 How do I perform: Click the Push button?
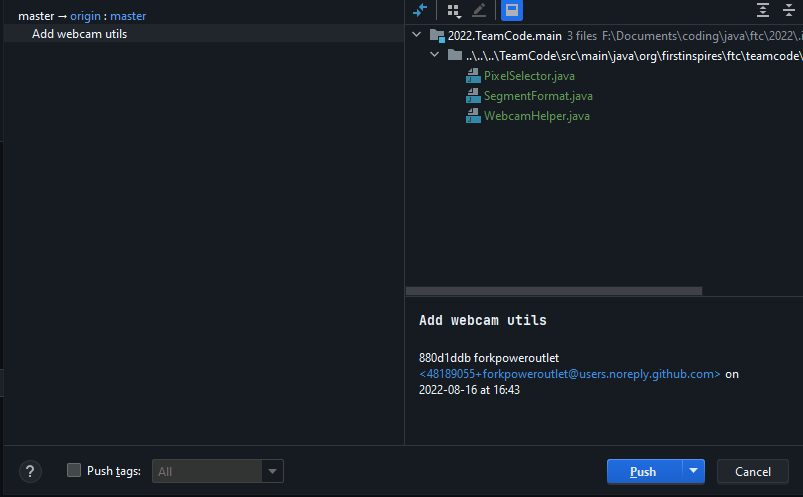[x=644, y=471]
